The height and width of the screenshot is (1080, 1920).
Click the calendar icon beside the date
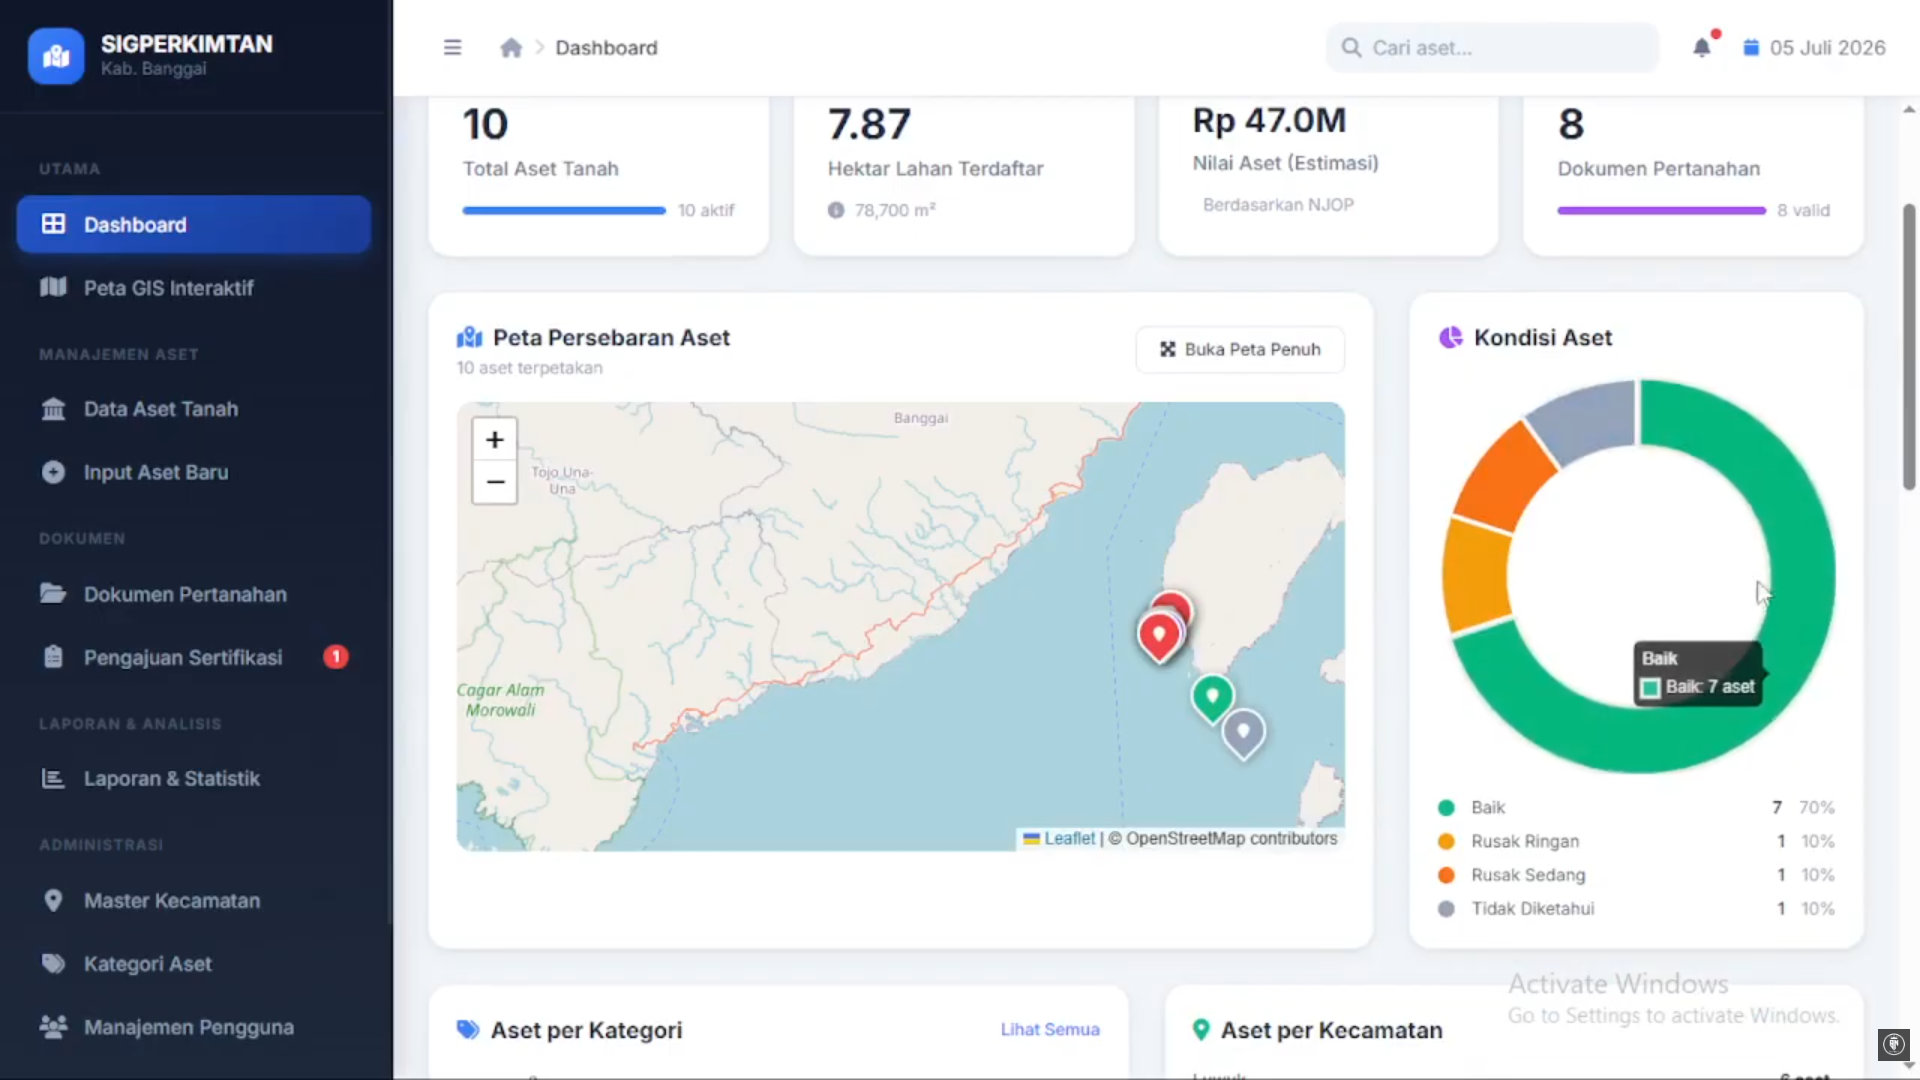pos(1751,47)
